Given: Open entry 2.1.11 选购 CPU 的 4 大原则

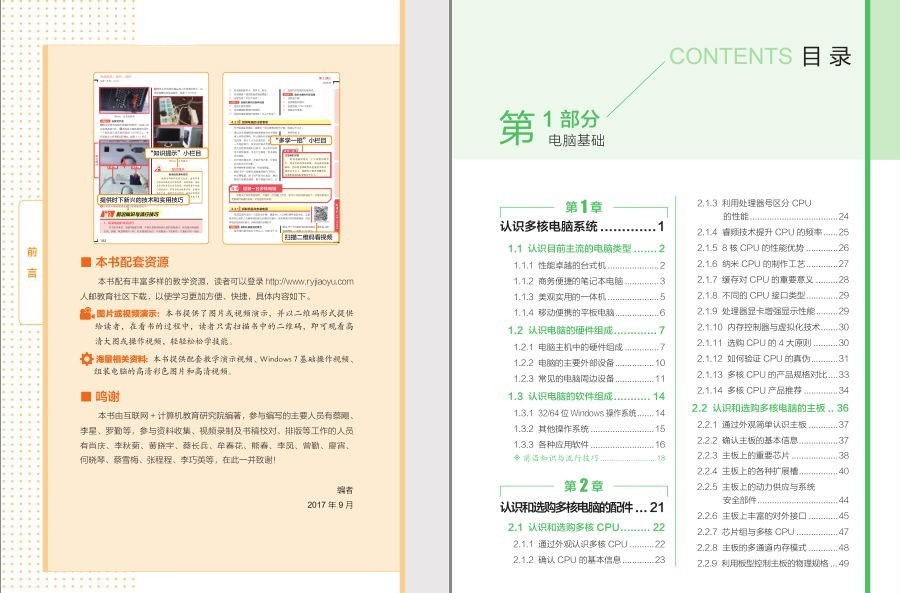Looking at the screenshot, I should tap(773, 343).
